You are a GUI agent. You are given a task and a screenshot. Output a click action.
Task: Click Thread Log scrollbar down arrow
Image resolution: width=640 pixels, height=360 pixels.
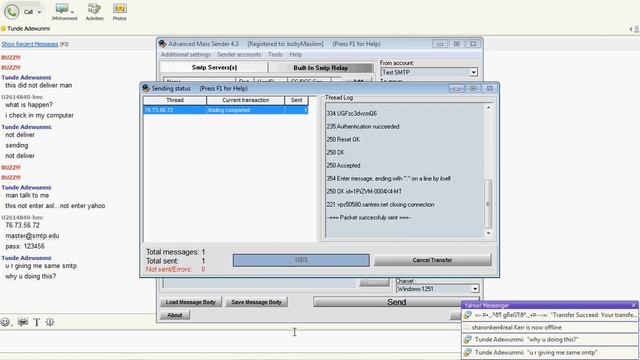coord(488,233)
